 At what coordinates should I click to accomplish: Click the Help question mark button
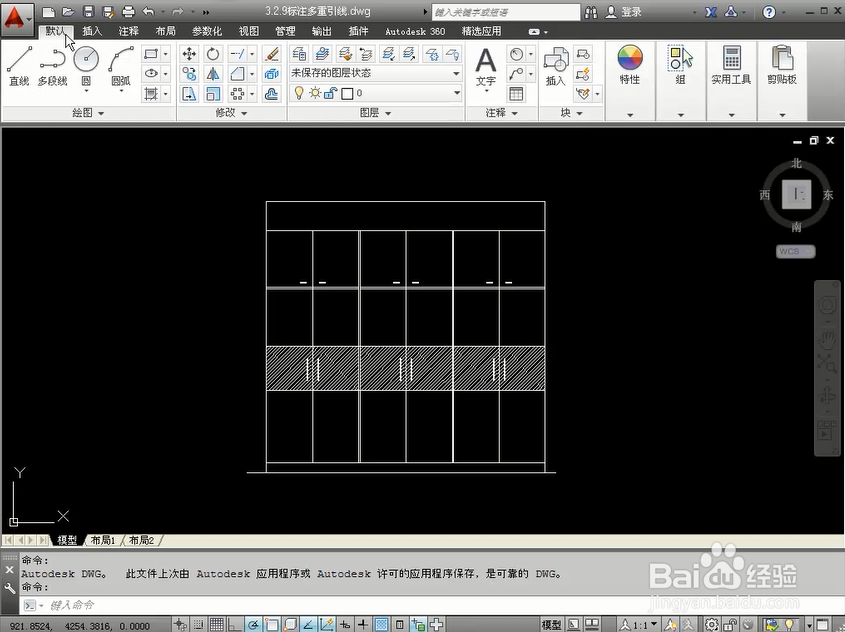pos(769,12)
